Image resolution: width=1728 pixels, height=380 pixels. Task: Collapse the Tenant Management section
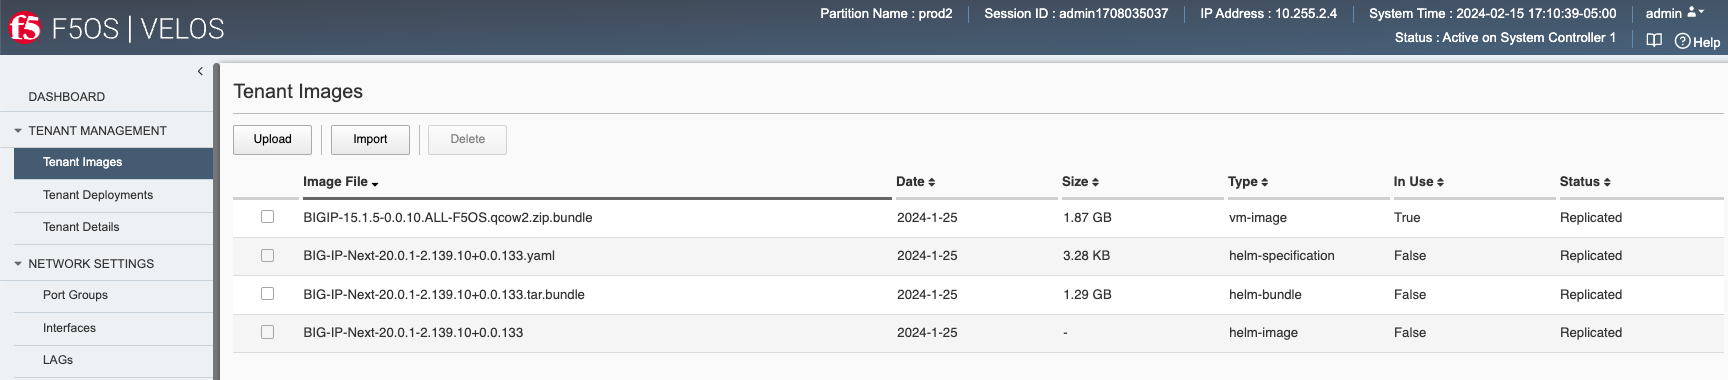(x=18, y=131)
